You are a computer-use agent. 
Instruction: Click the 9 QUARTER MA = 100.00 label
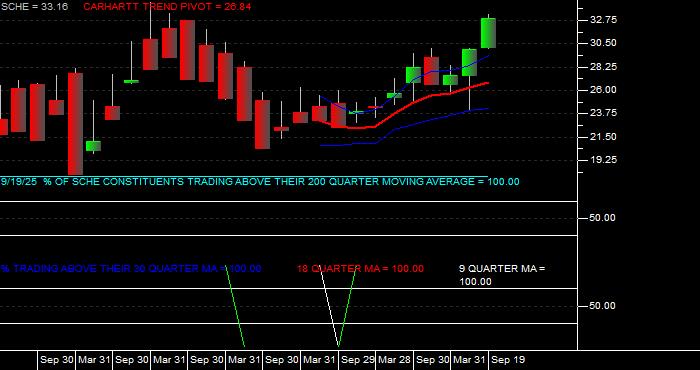click(502, 275)
